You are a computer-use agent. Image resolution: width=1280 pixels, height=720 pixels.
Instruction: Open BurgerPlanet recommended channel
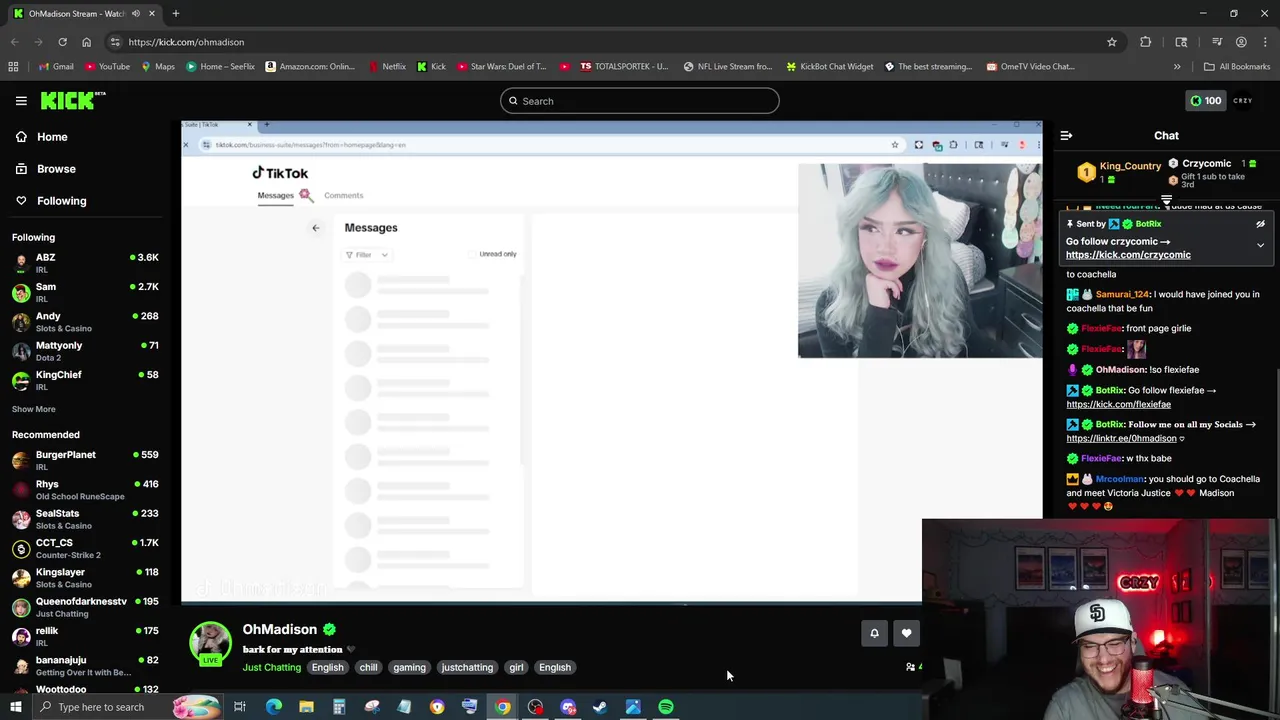tap(85, 460)
